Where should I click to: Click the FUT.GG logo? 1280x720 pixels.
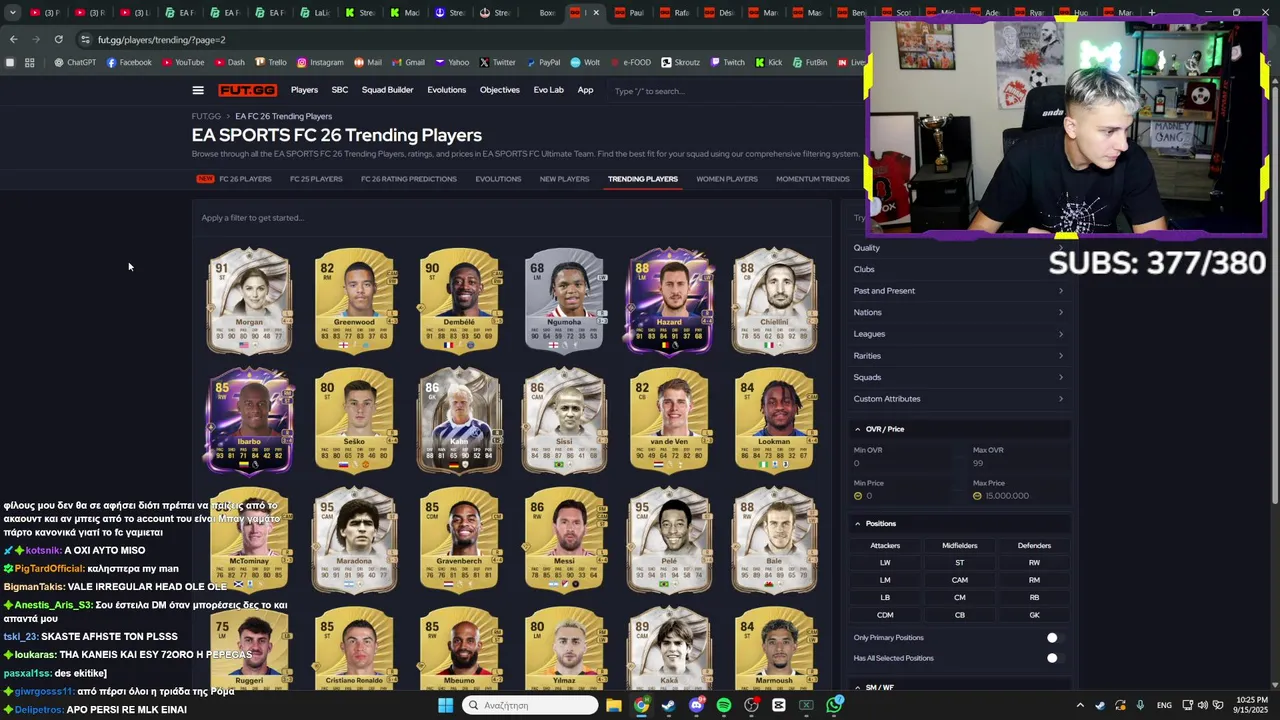247,90
